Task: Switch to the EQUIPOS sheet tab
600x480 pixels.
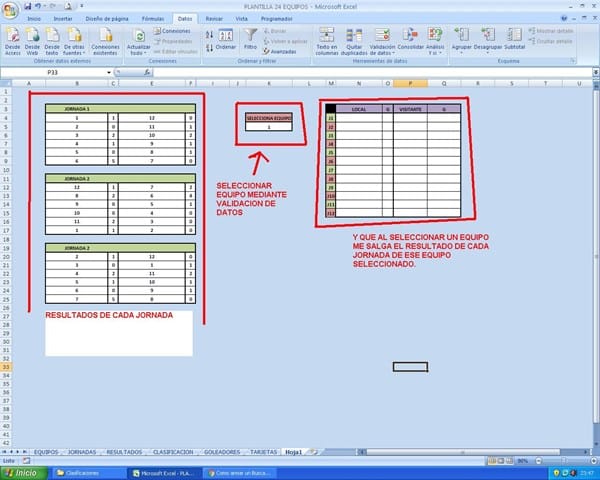Action: click(46, 452)
